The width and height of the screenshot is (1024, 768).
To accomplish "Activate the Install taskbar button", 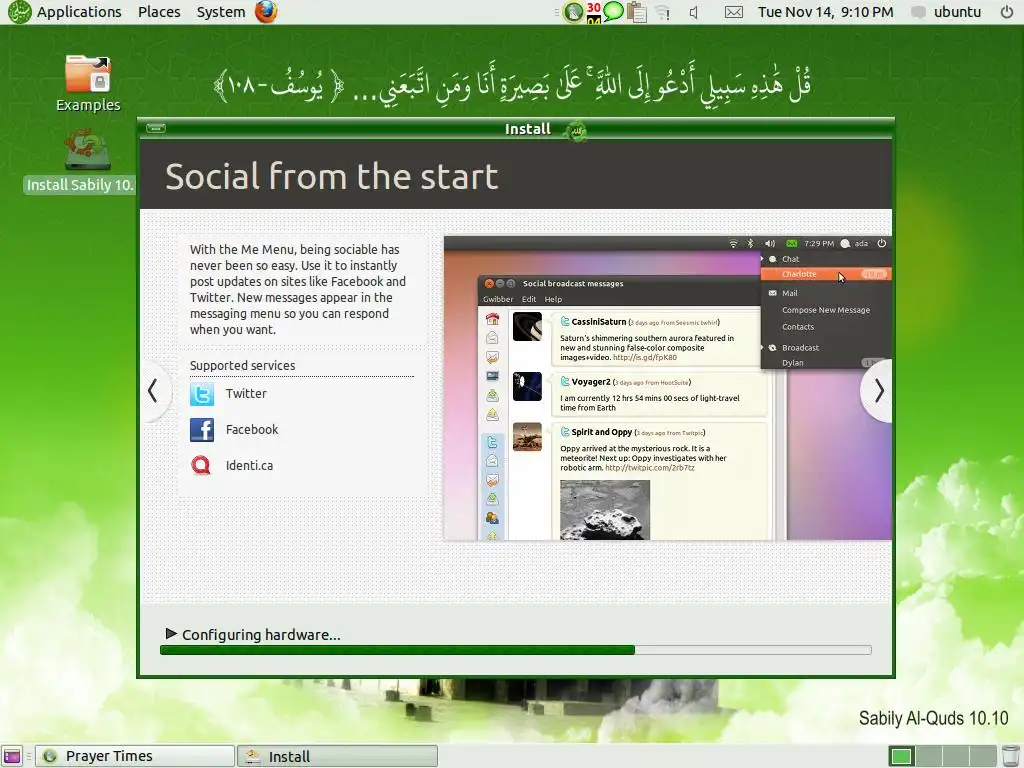I will [337, 756].
